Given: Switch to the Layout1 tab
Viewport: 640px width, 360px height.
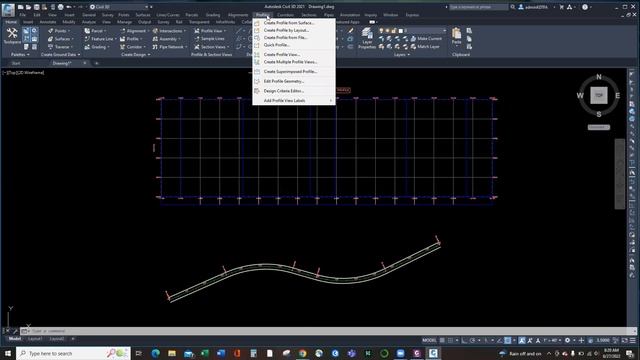Looking at the screenshot, I should point(35,339).
